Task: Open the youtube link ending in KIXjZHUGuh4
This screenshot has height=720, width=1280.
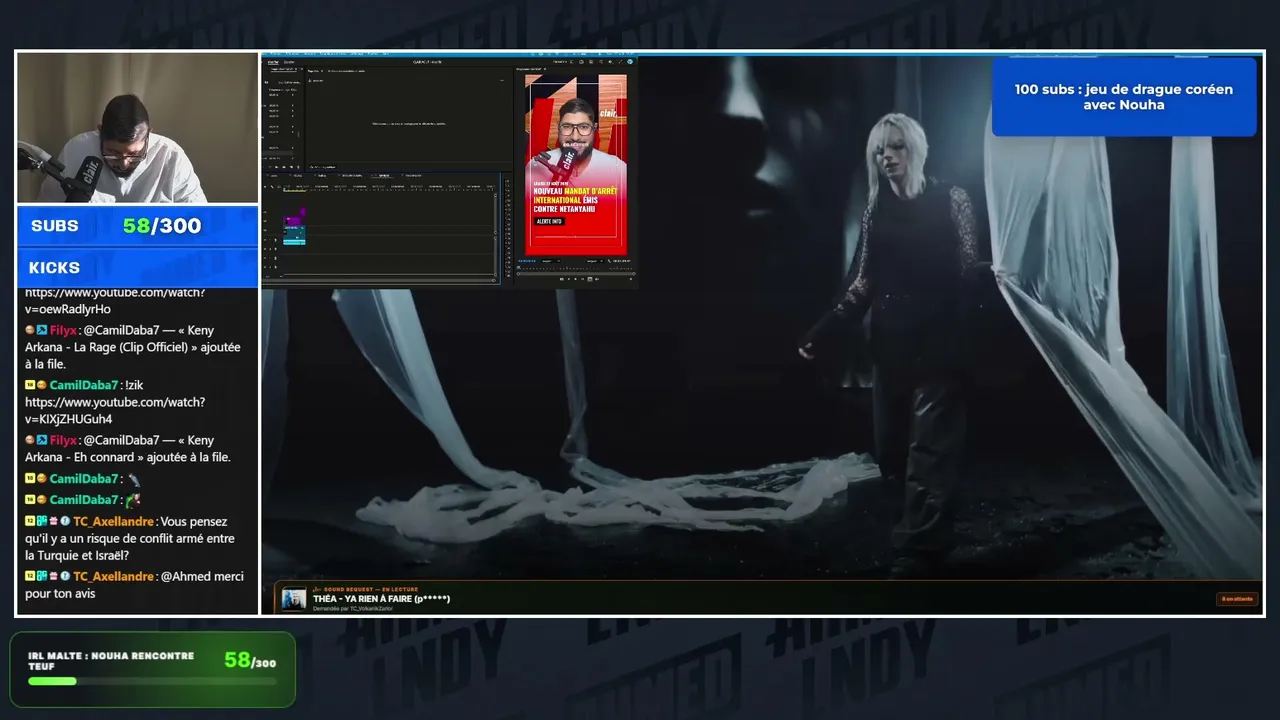Action: click(x=115, y=411)
